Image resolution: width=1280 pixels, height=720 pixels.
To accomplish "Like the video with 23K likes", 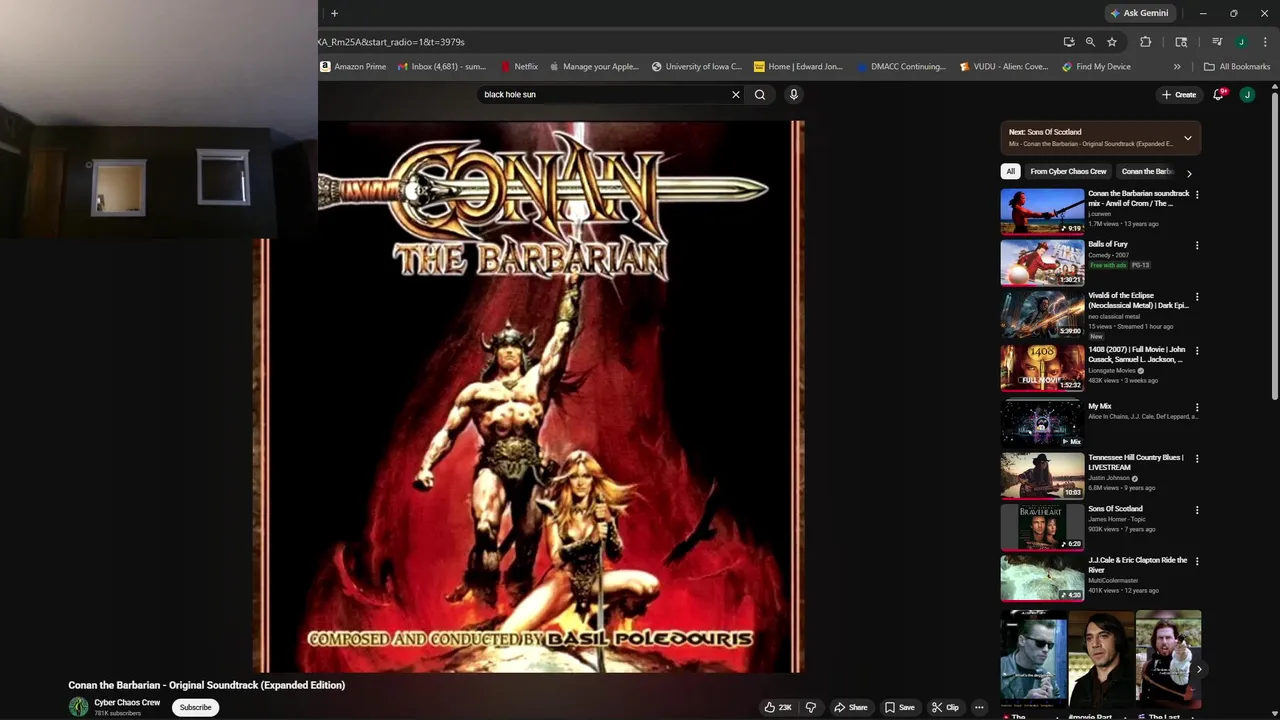I will tap(778, 707).
